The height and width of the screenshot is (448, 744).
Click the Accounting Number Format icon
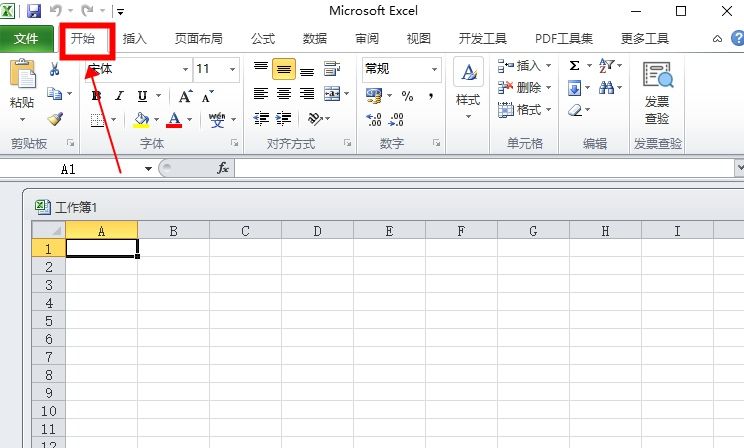pyautogui.click(x=374, y=96)
